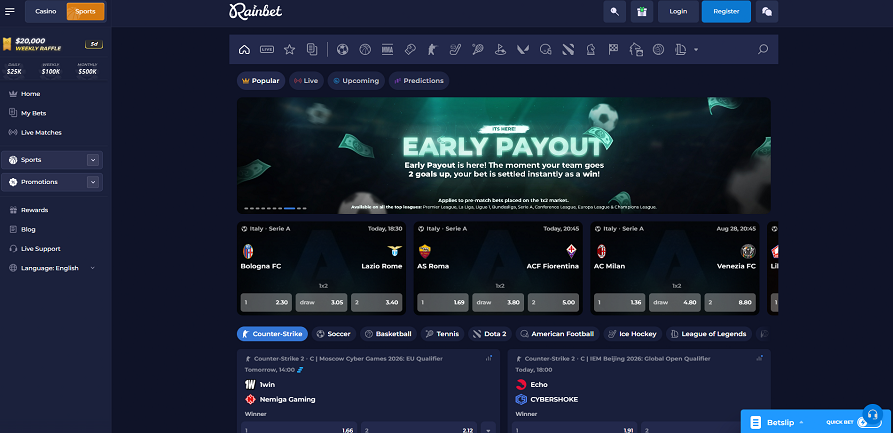Select the Predictions tab

click(419, 81)
